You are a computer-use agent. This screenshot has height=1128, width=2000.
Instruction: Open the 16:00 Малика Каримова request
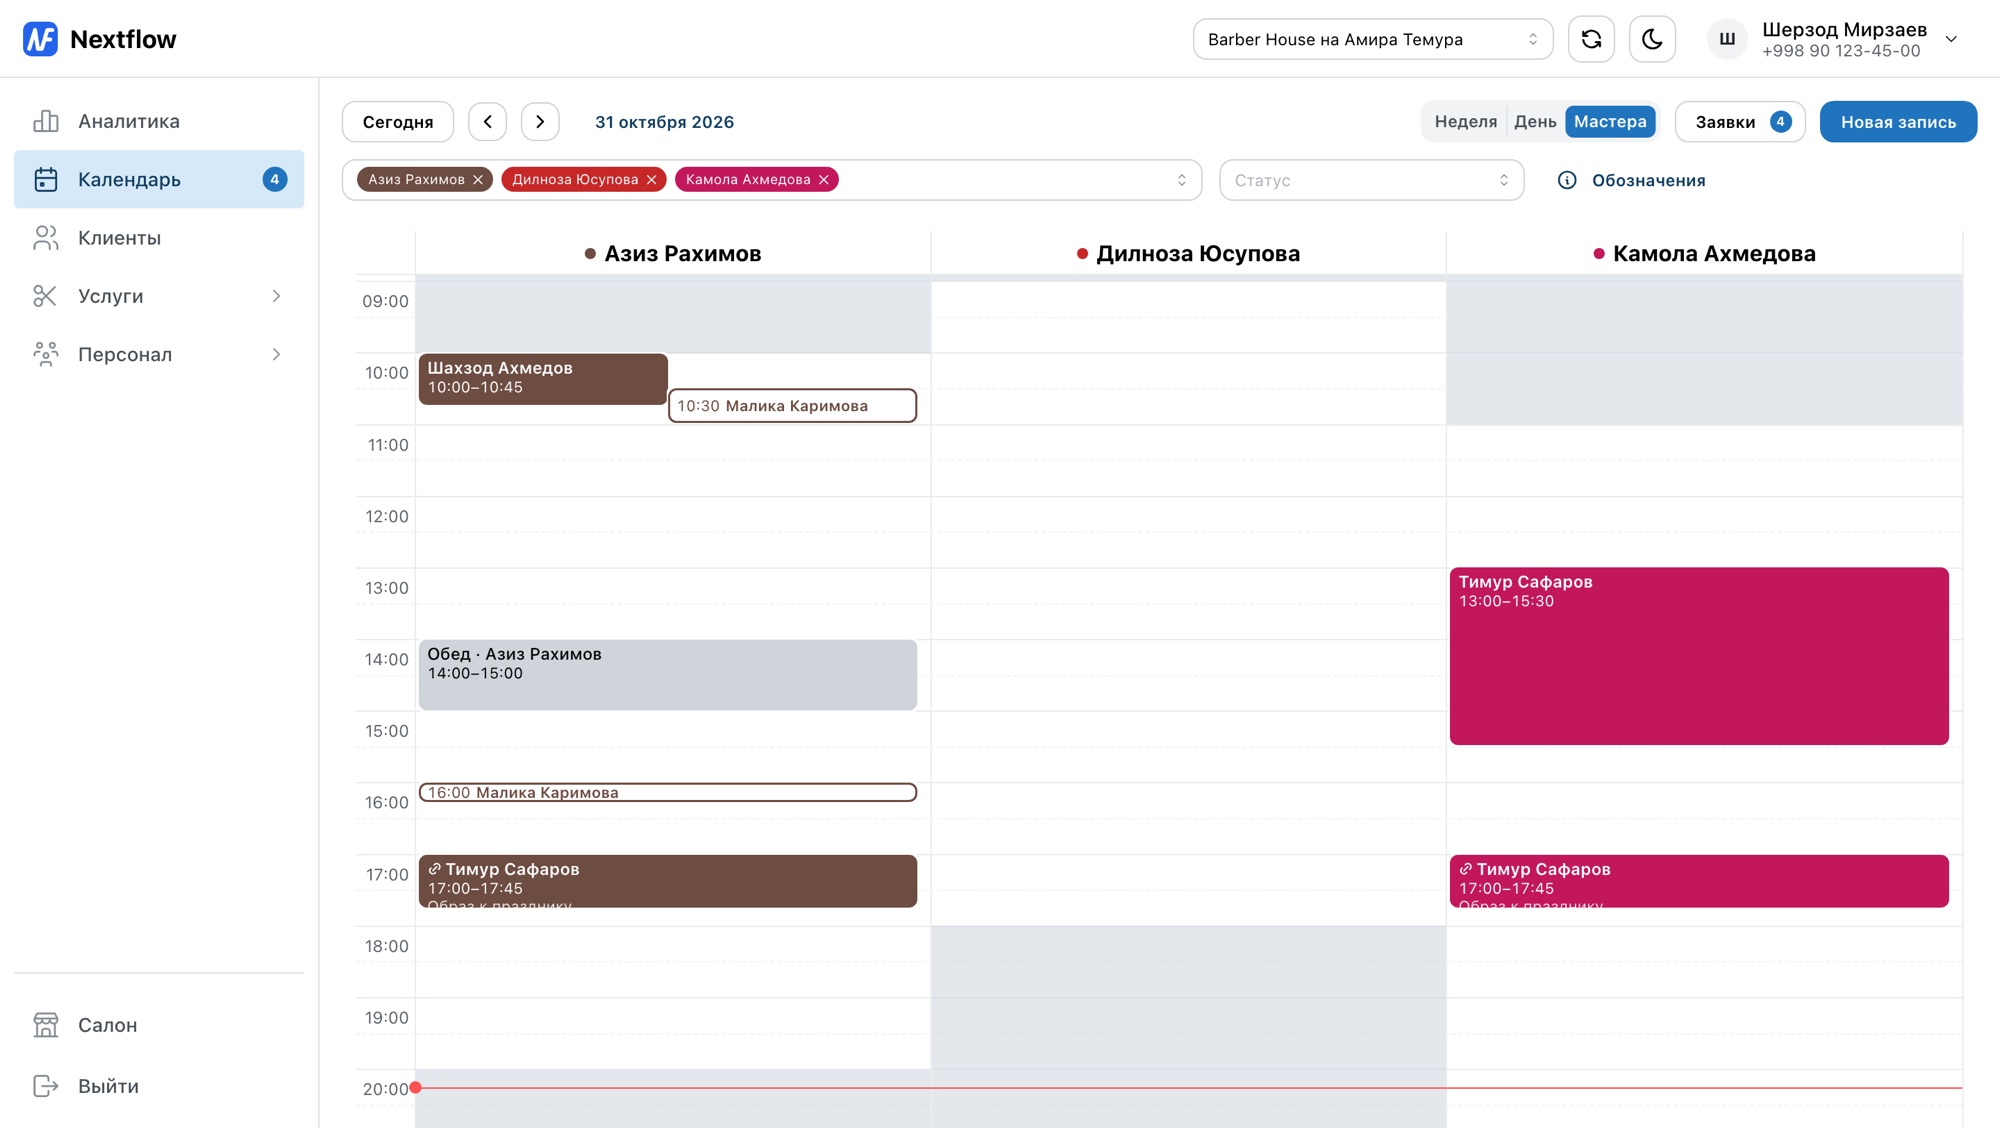(668, 792)
